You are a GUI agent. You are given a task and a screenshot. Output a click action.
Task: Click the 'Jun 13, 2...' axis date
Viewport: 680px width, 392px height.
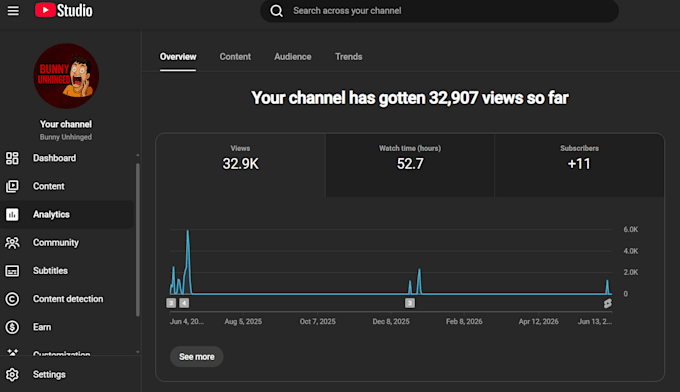595,321
